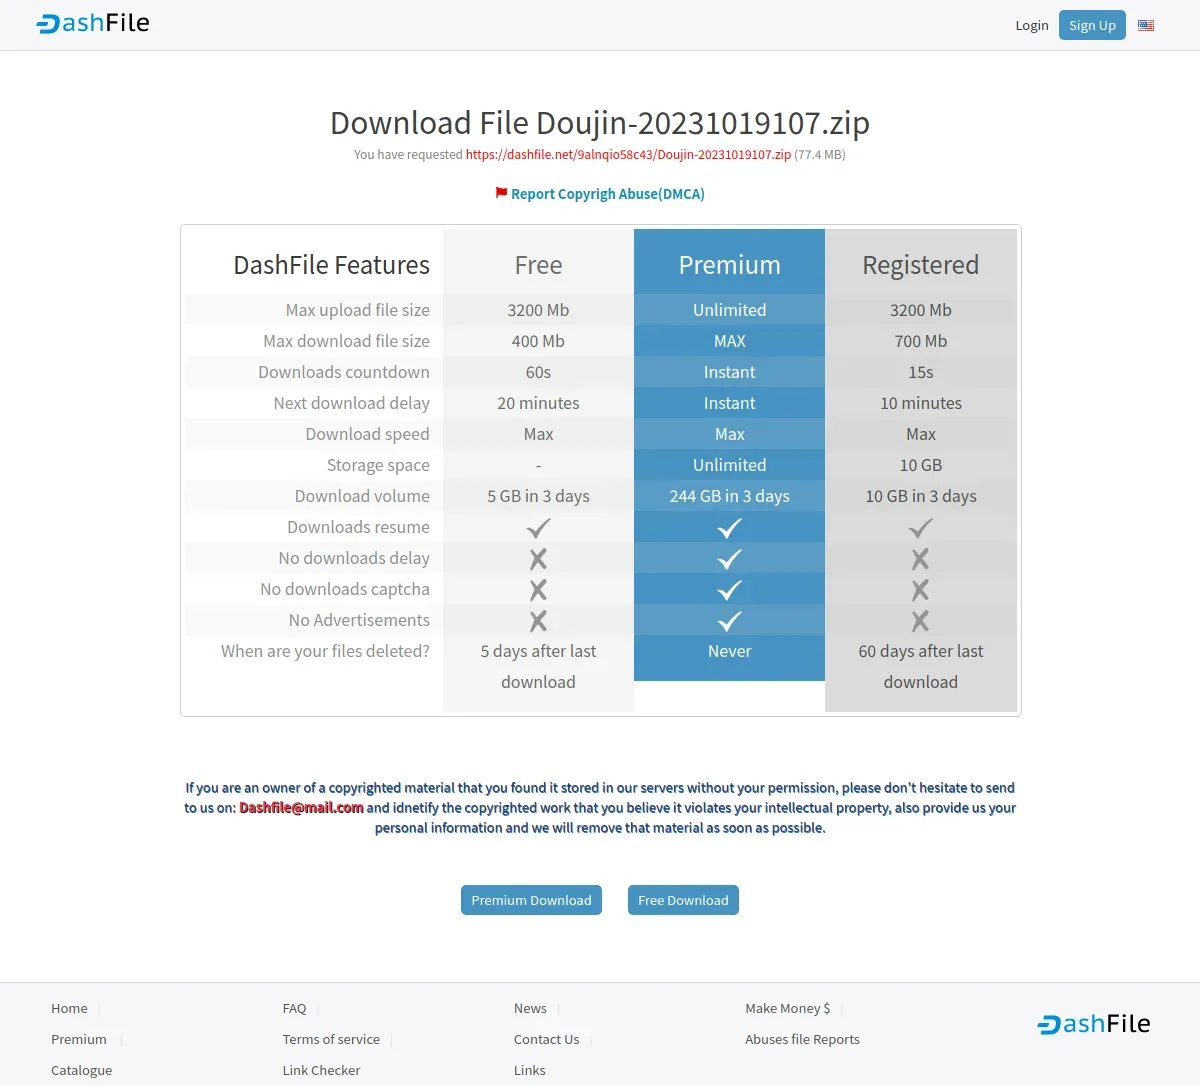Click Registered column No downloads delay cross

click(x=921, y=558)
